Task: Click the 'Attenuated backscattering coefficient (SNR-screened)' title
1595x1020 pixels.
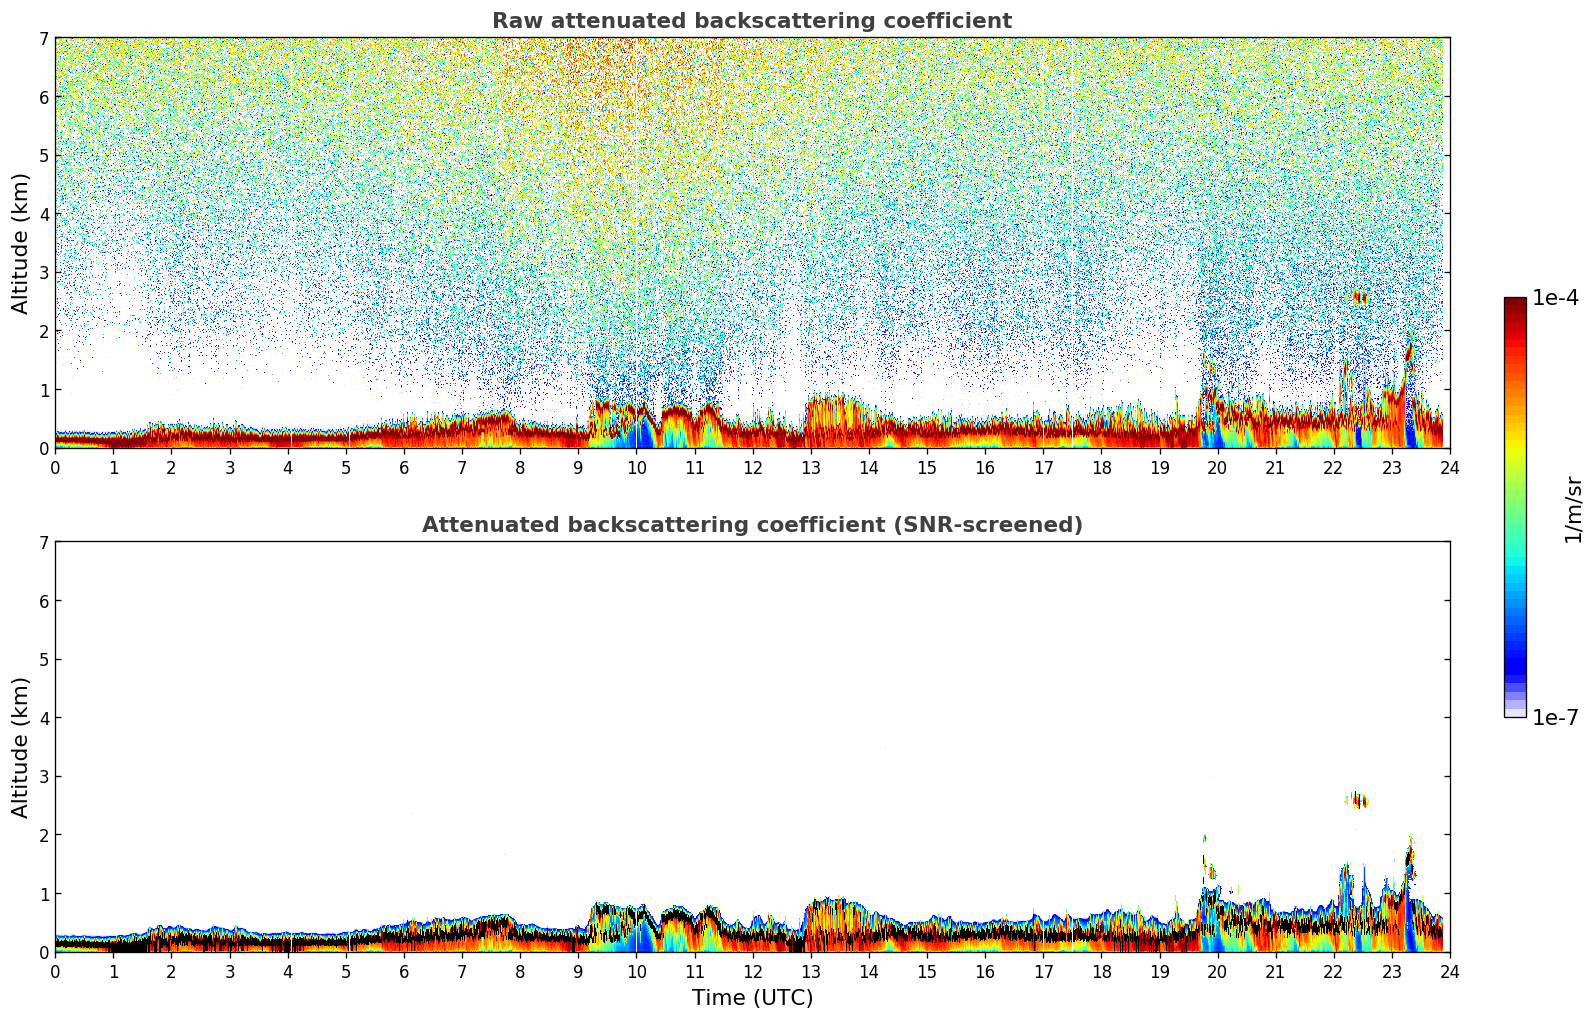Action: point(752,525)
